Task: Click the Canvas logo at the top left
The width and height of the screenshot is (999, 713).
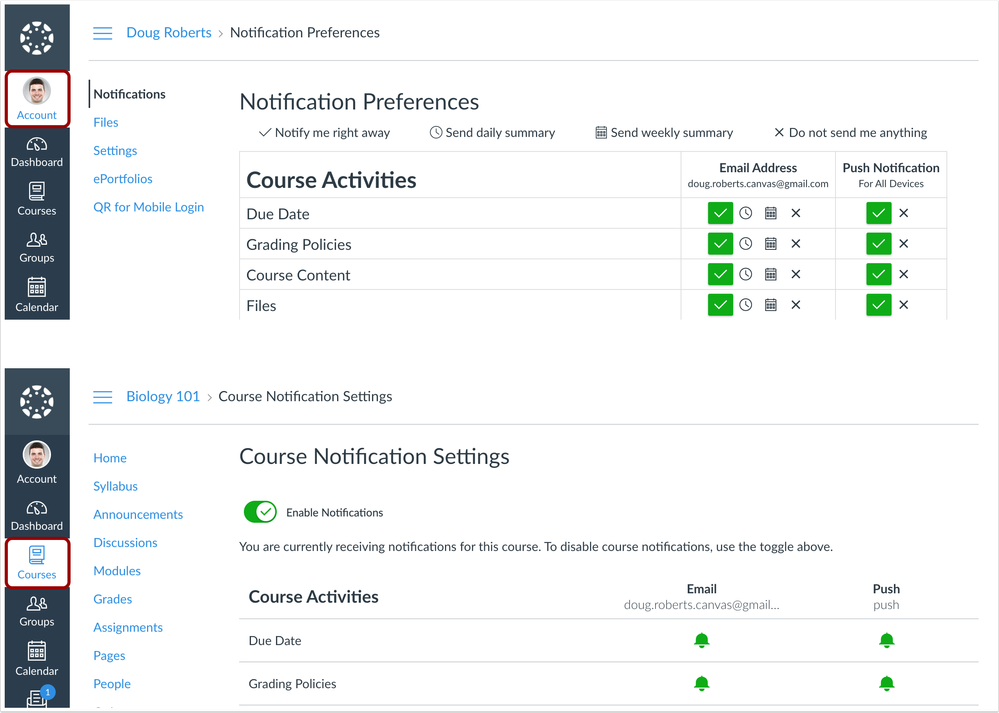Action: (x=37, y=36)
